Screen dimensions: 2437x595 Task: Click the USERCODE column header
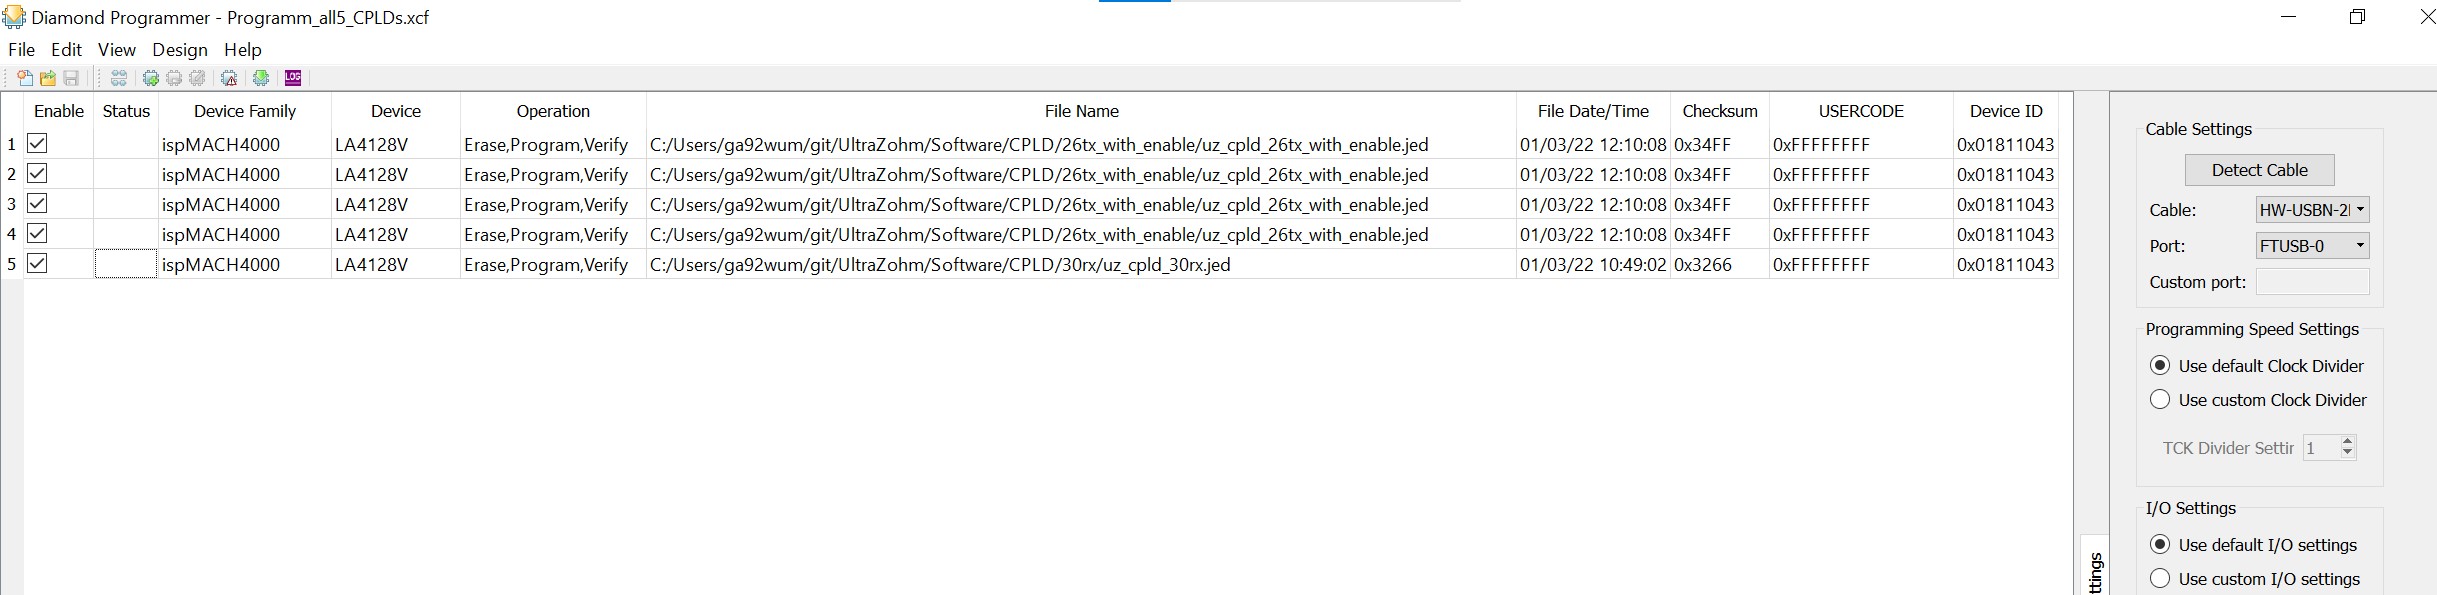pyautogui.click(x=1861, y=111)
